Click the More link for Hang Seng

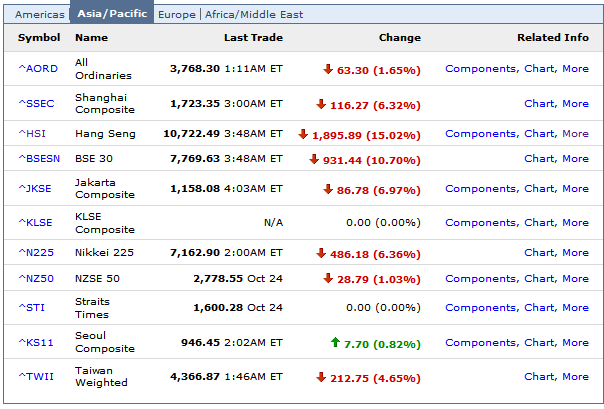(x=575, y=134)
